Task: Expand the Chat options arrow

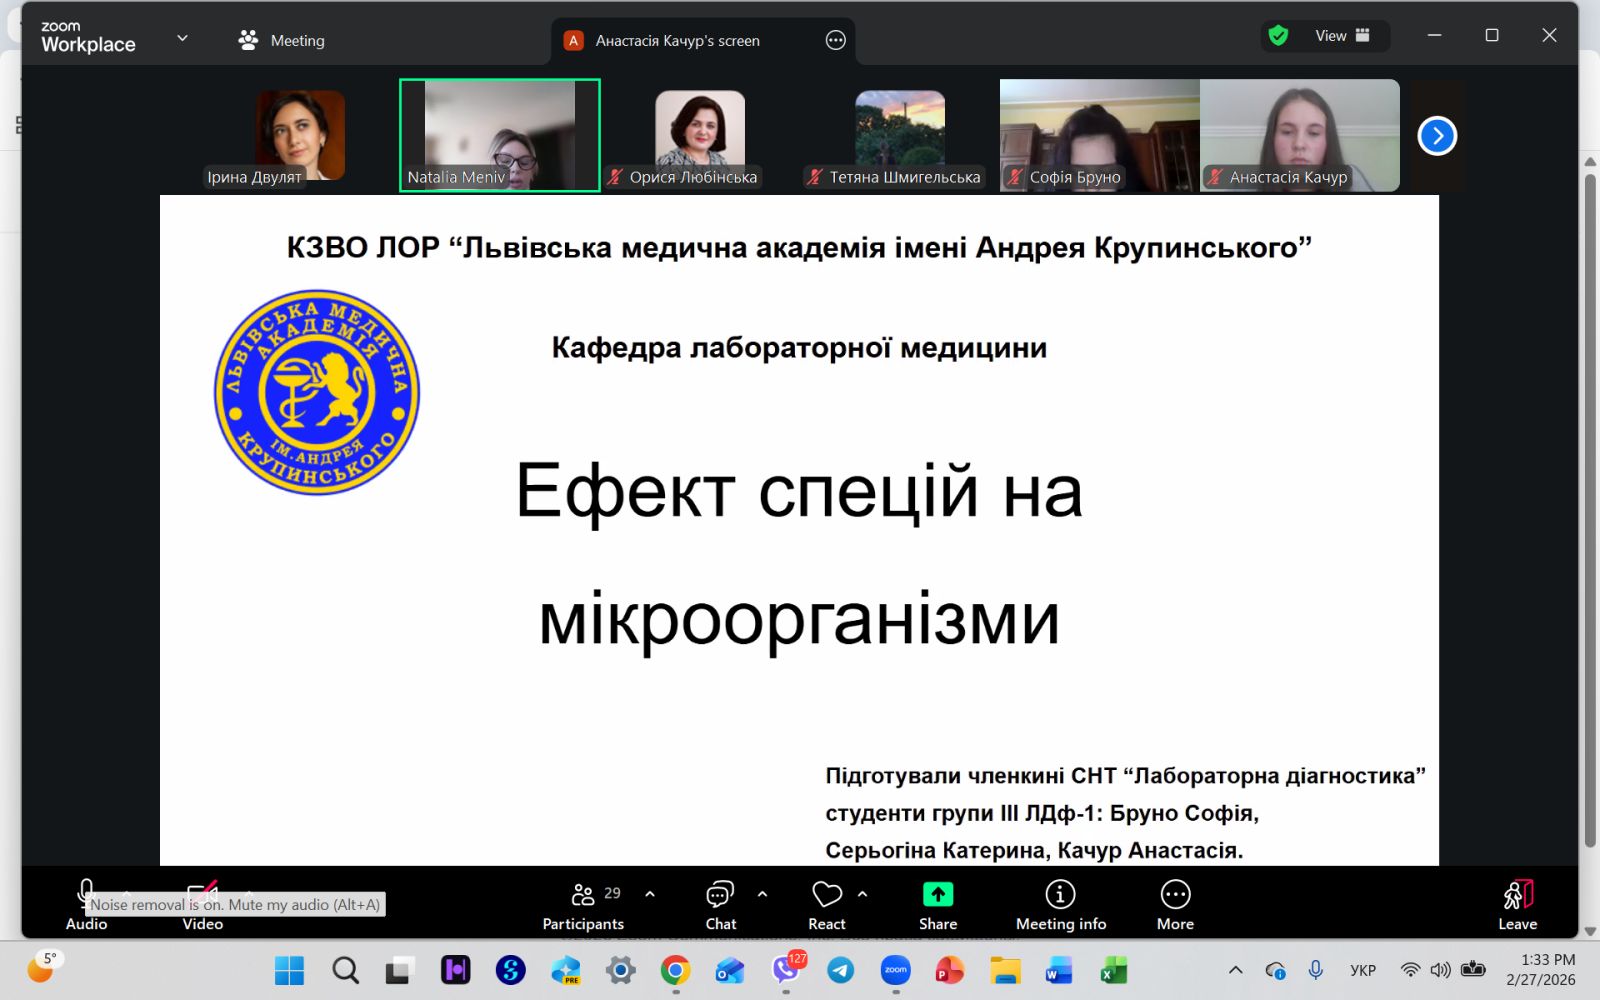Action: (763, 894)
